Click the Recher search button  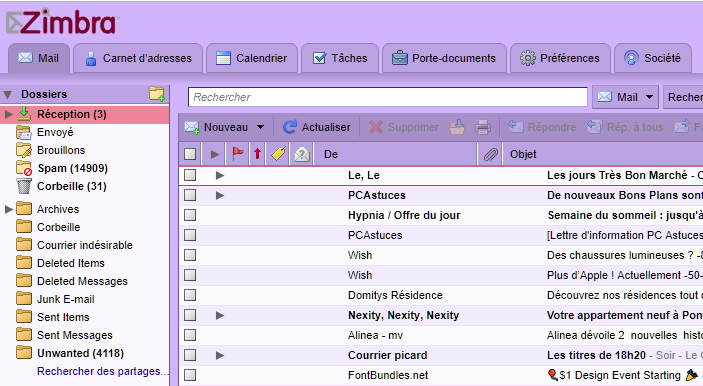(683, 97)
